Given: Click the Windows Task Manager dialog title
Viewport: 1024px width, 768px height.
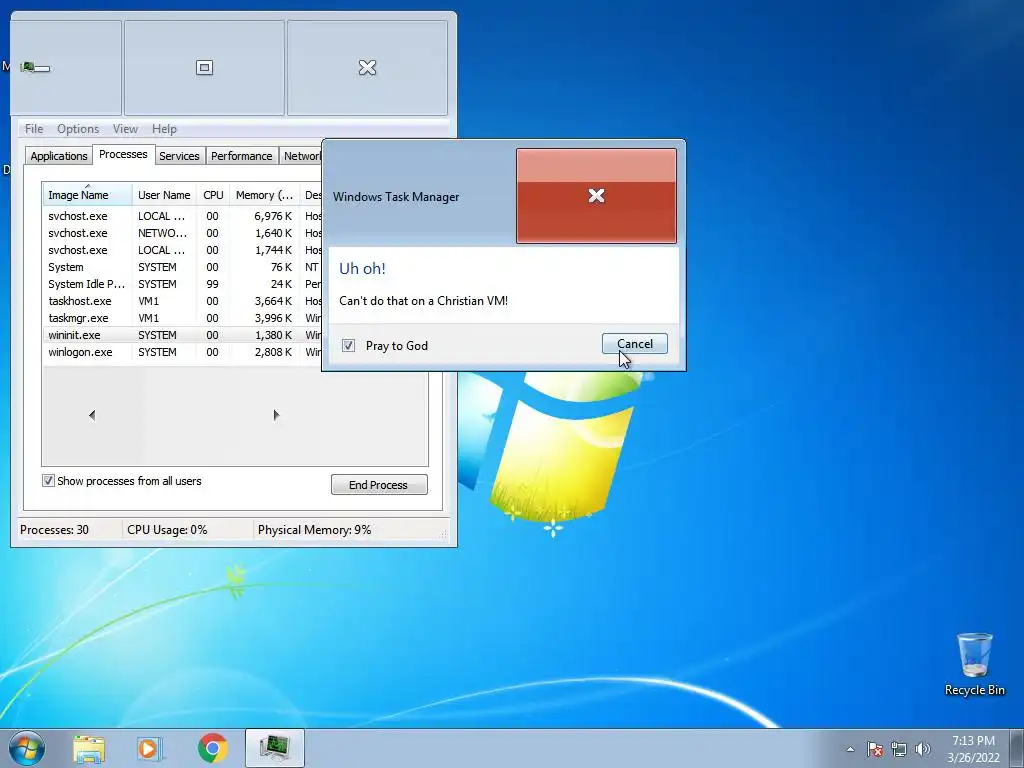Looking at the screenshot, I should 396,197.
